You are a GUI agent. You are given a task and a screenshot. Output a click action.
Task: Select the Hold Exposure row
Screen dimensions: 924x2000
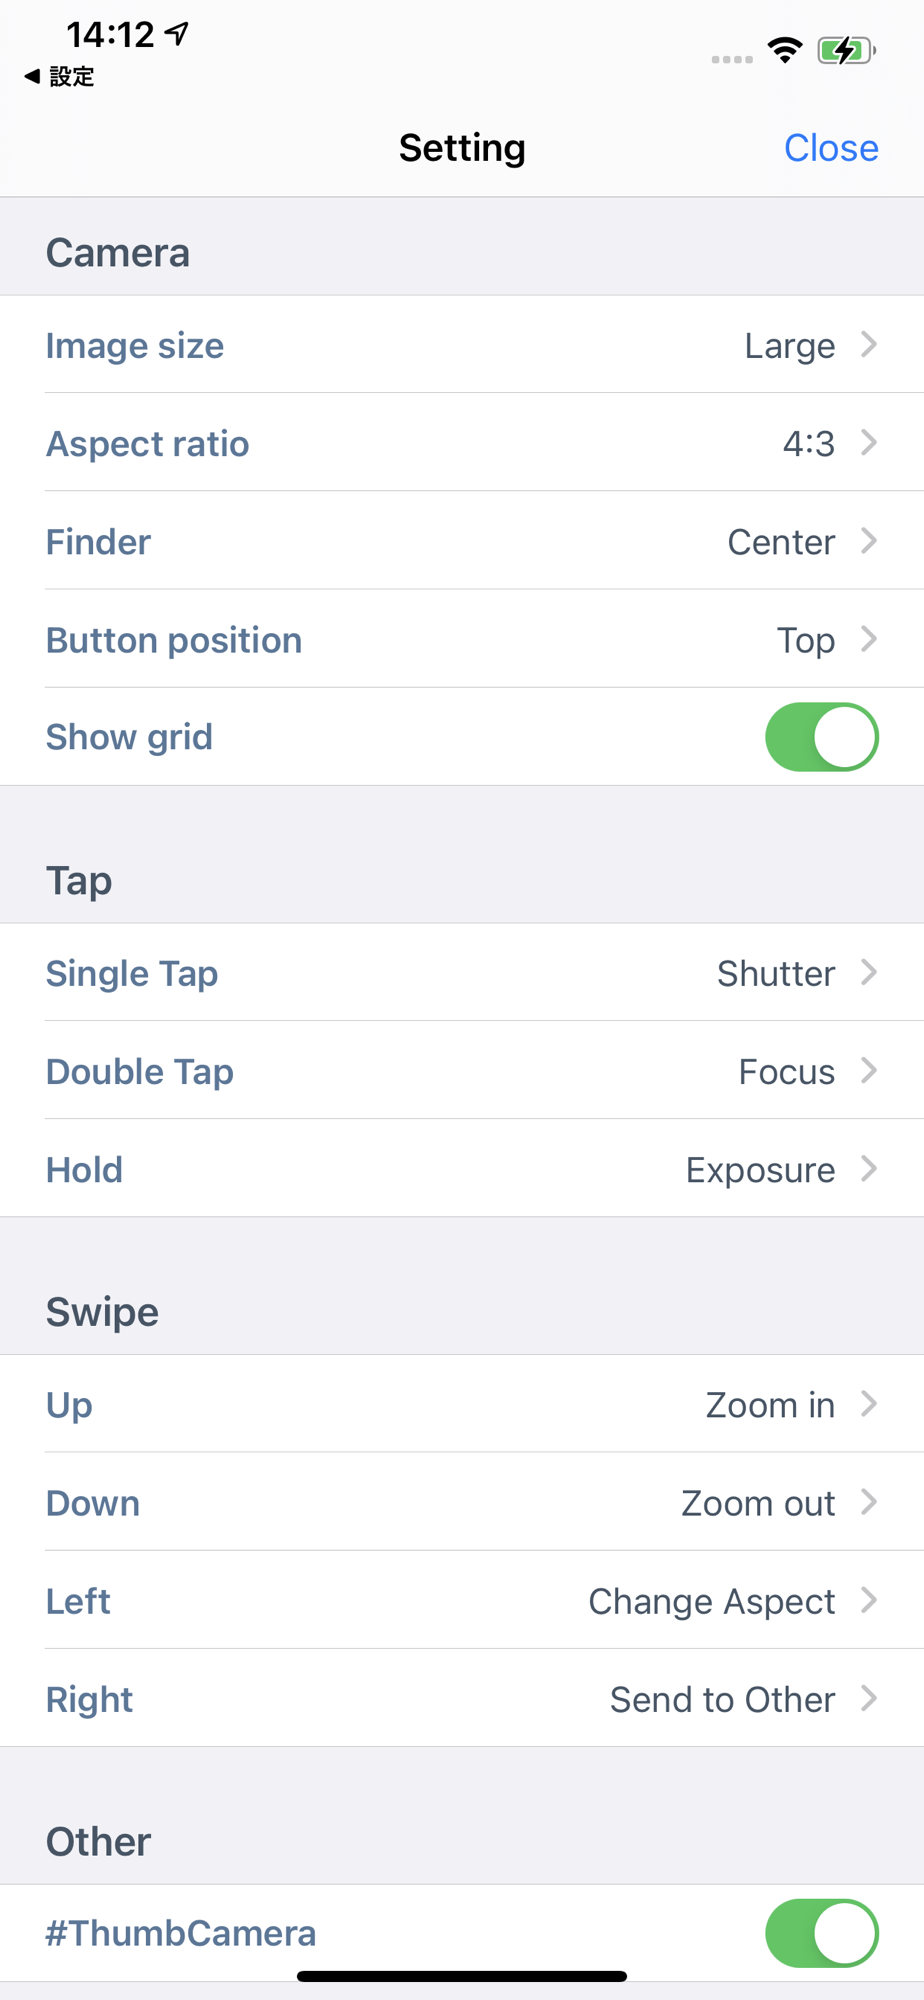point(462,1168)
